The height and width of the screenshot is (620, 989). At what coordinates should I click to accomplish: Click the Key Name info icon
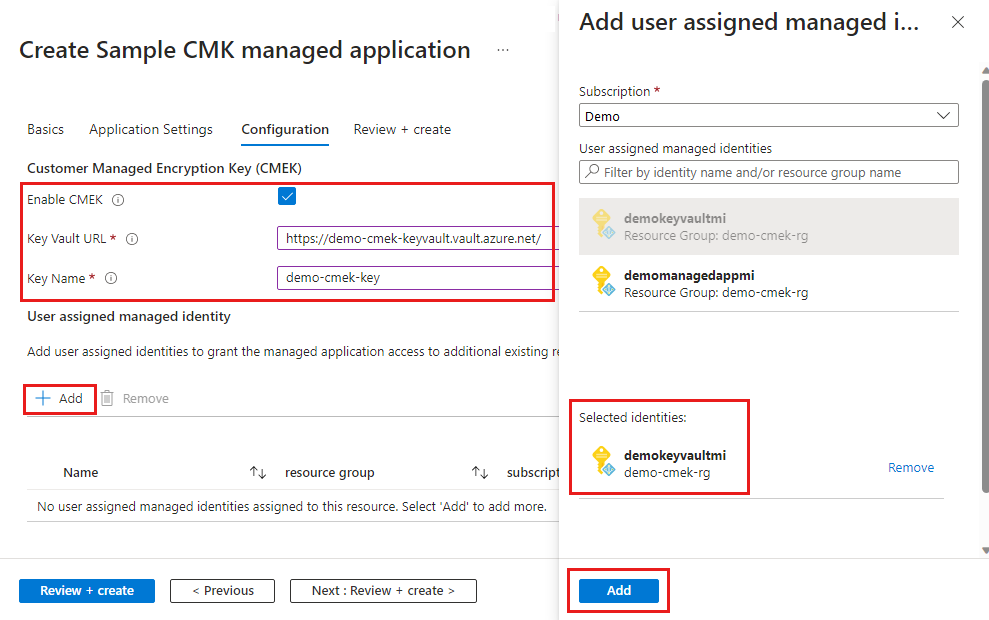pos(111,277)
